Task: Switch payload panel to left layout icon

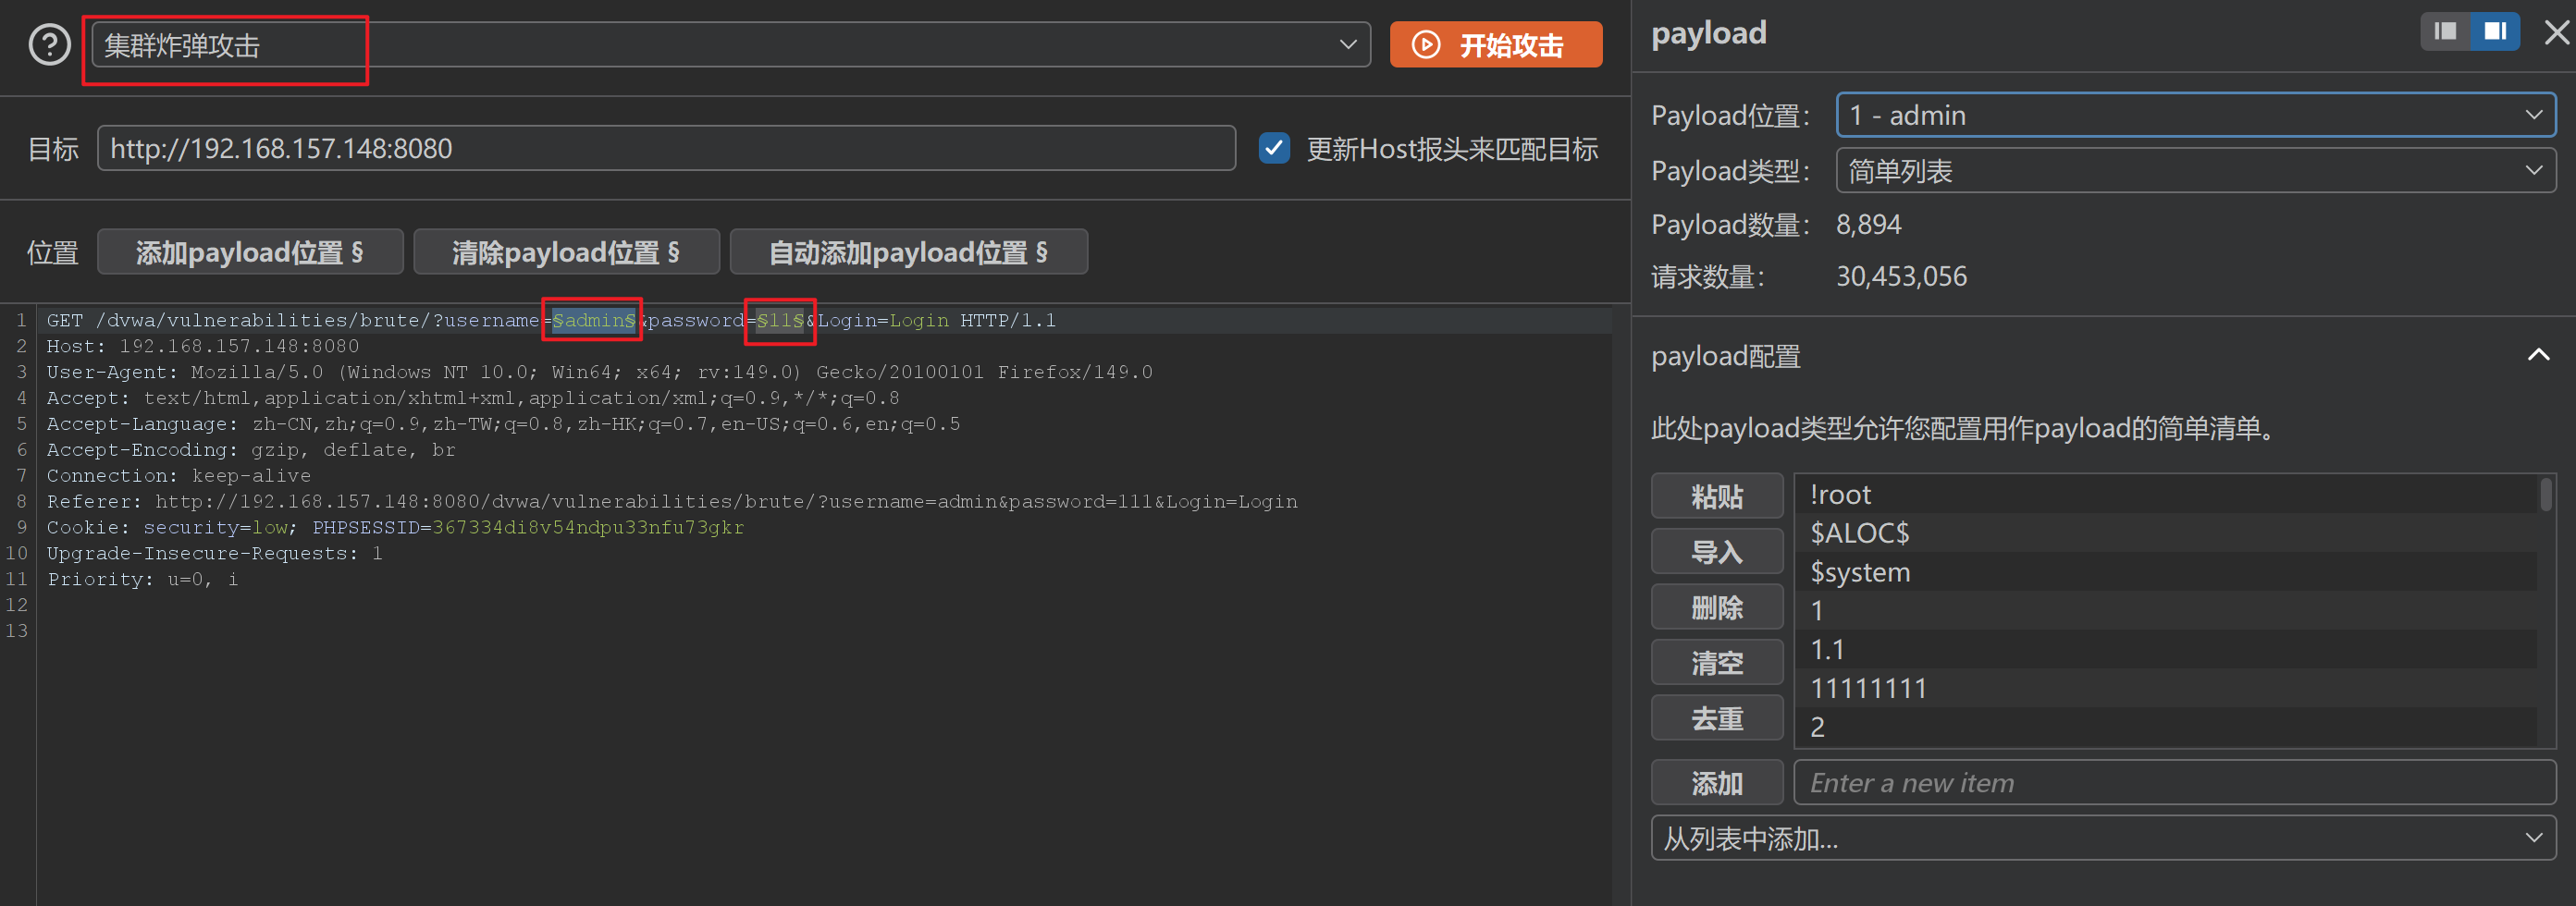Action: pos(2445,31)
